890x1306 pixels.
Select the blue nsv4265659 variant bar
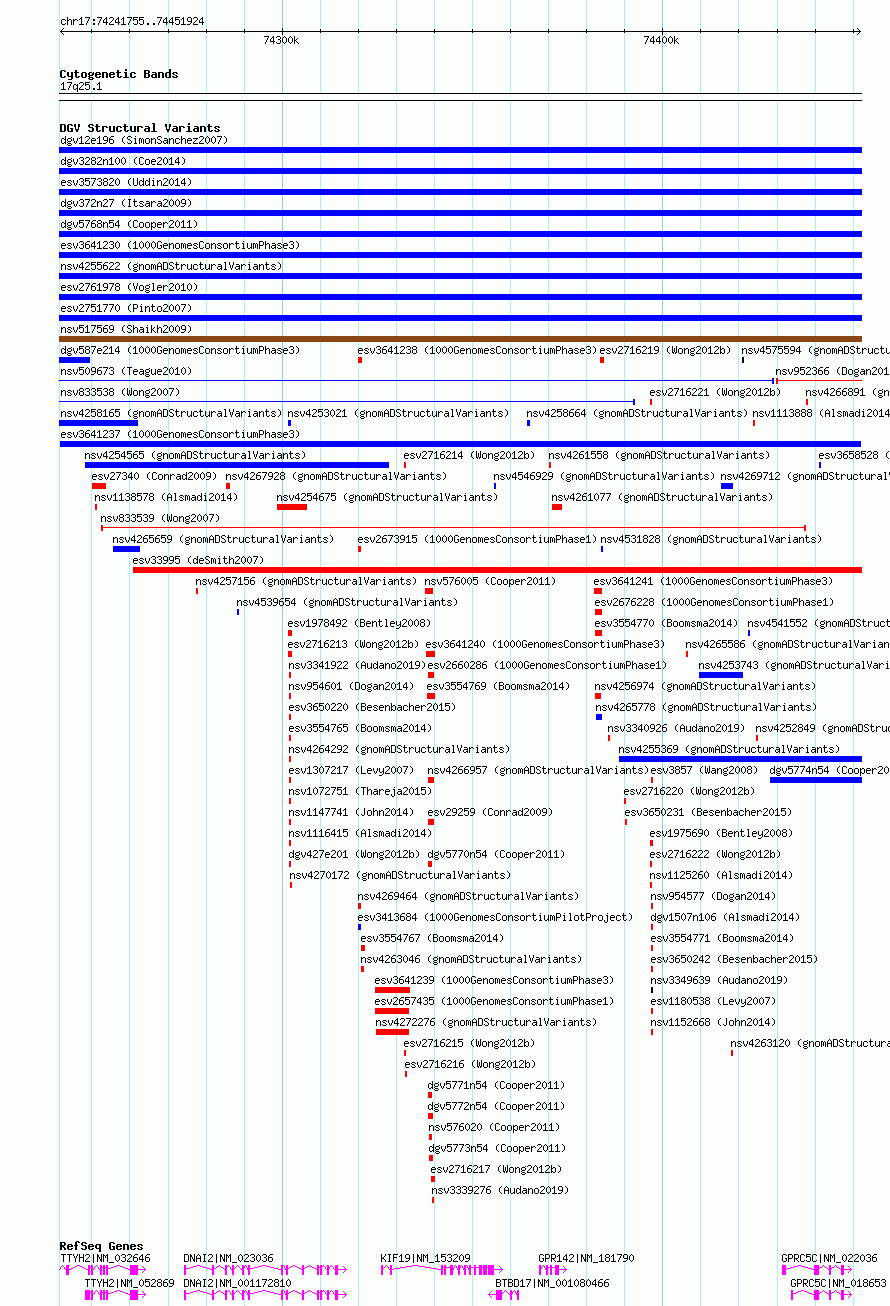click(x=126, y=549)
